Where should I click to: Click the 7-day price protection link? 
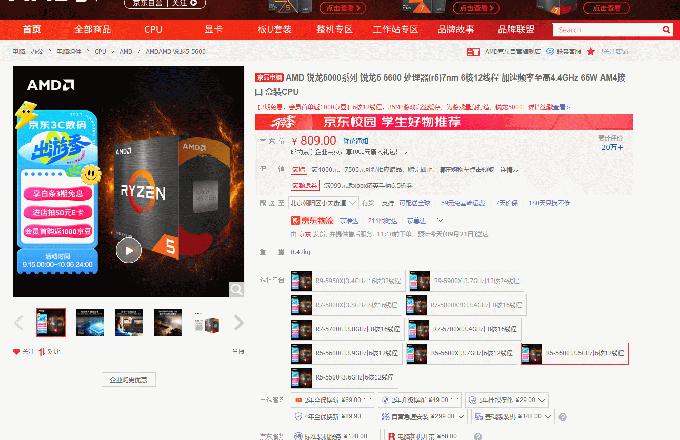(507, 202)
